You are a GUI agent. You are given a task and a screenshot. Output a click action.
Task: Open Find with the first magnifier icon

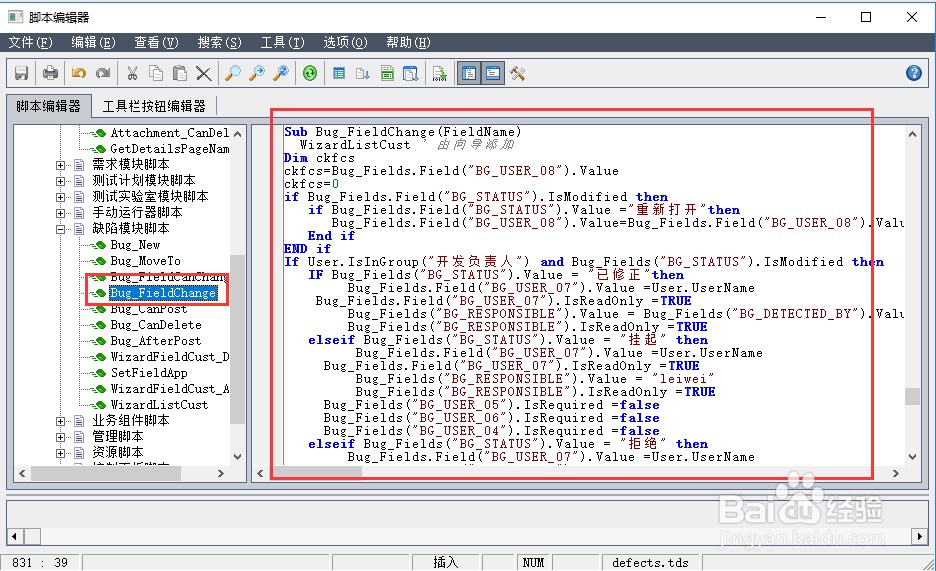click(x=232, y=73)
